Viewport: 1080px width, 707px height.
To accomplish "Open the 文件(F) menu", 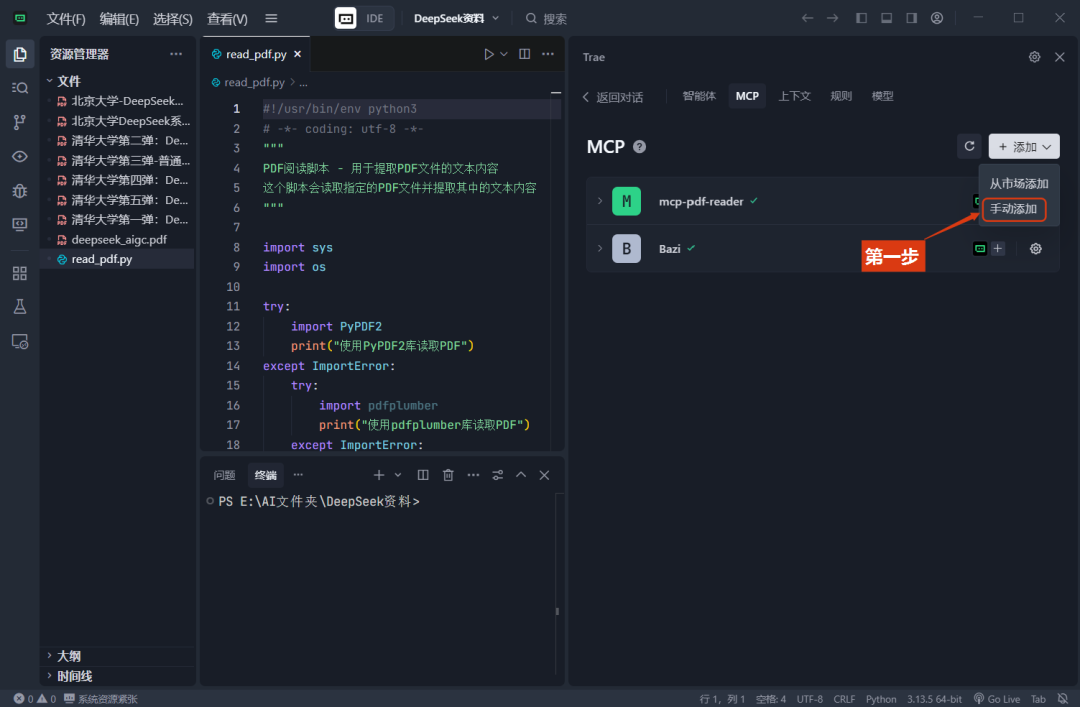I will (66, 19).
